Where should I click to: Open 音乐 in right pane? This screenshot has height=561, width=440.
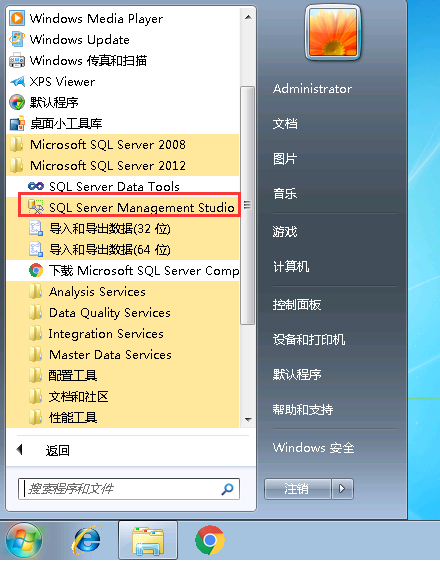point(285,194)
